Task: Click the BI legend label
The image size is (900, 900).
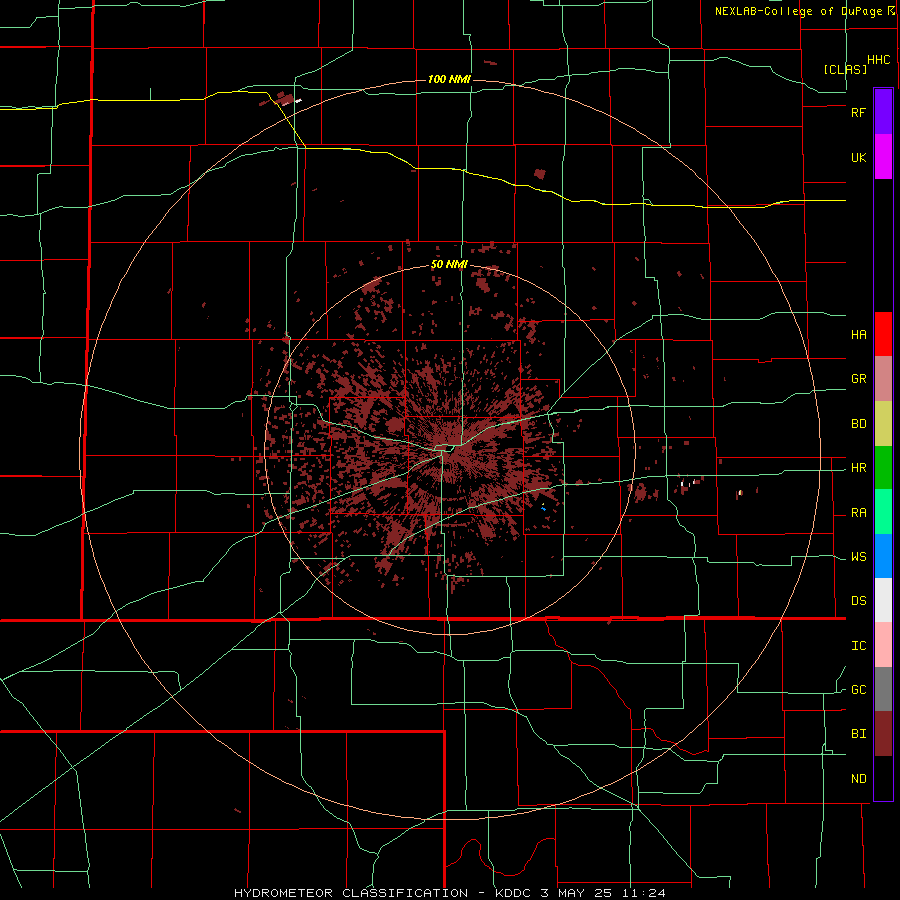Action: pos(858,734)
